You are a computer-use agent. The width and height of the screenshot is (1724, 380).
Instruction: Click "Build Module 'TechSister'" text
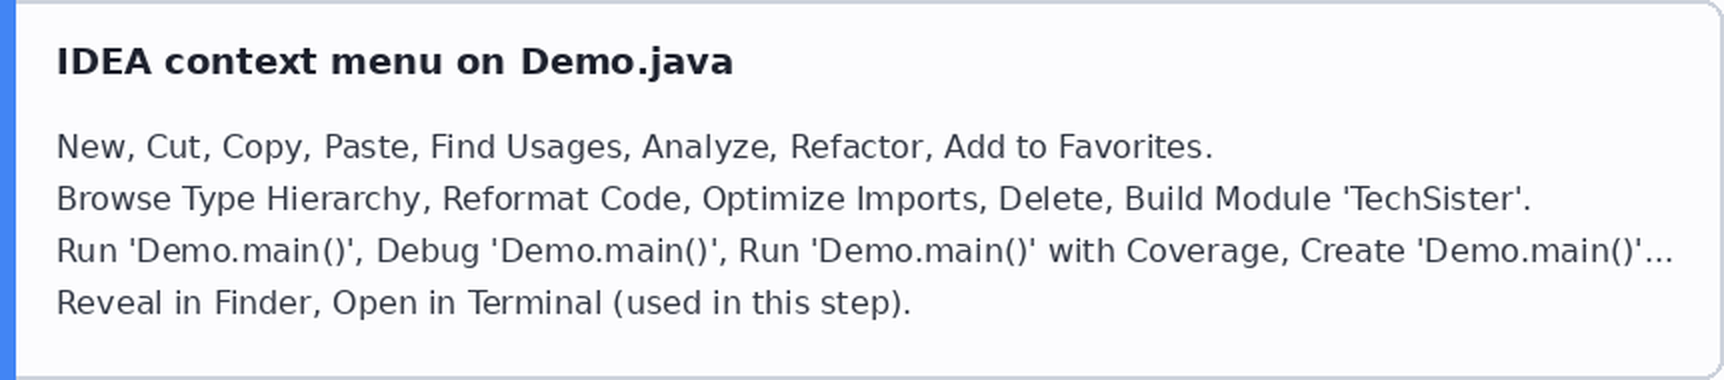coord(1324,199)
